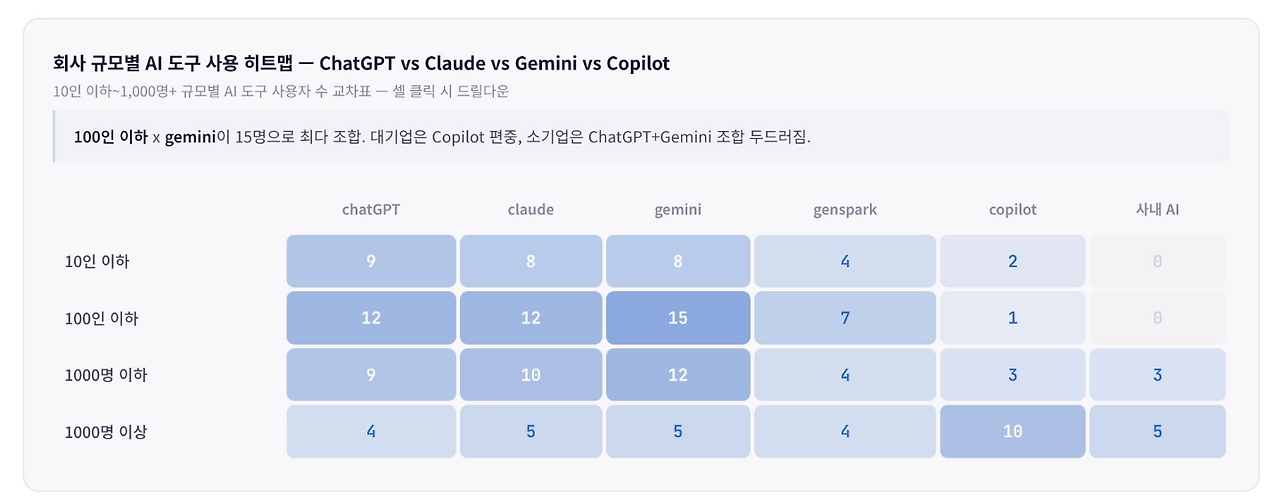
Task: Click the genspark column header
Action: [x=845, y=210]
